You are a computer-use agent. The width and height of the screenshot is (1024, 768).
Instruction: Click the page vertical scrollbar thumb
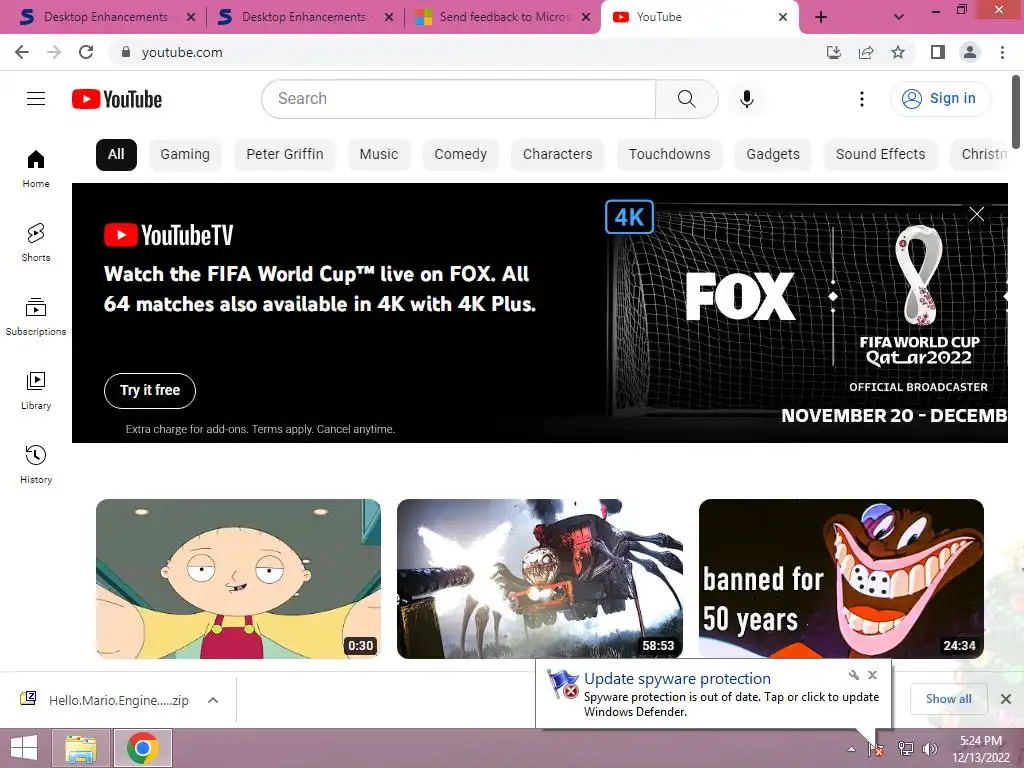pyautogui.click(x=1016, y=112)
